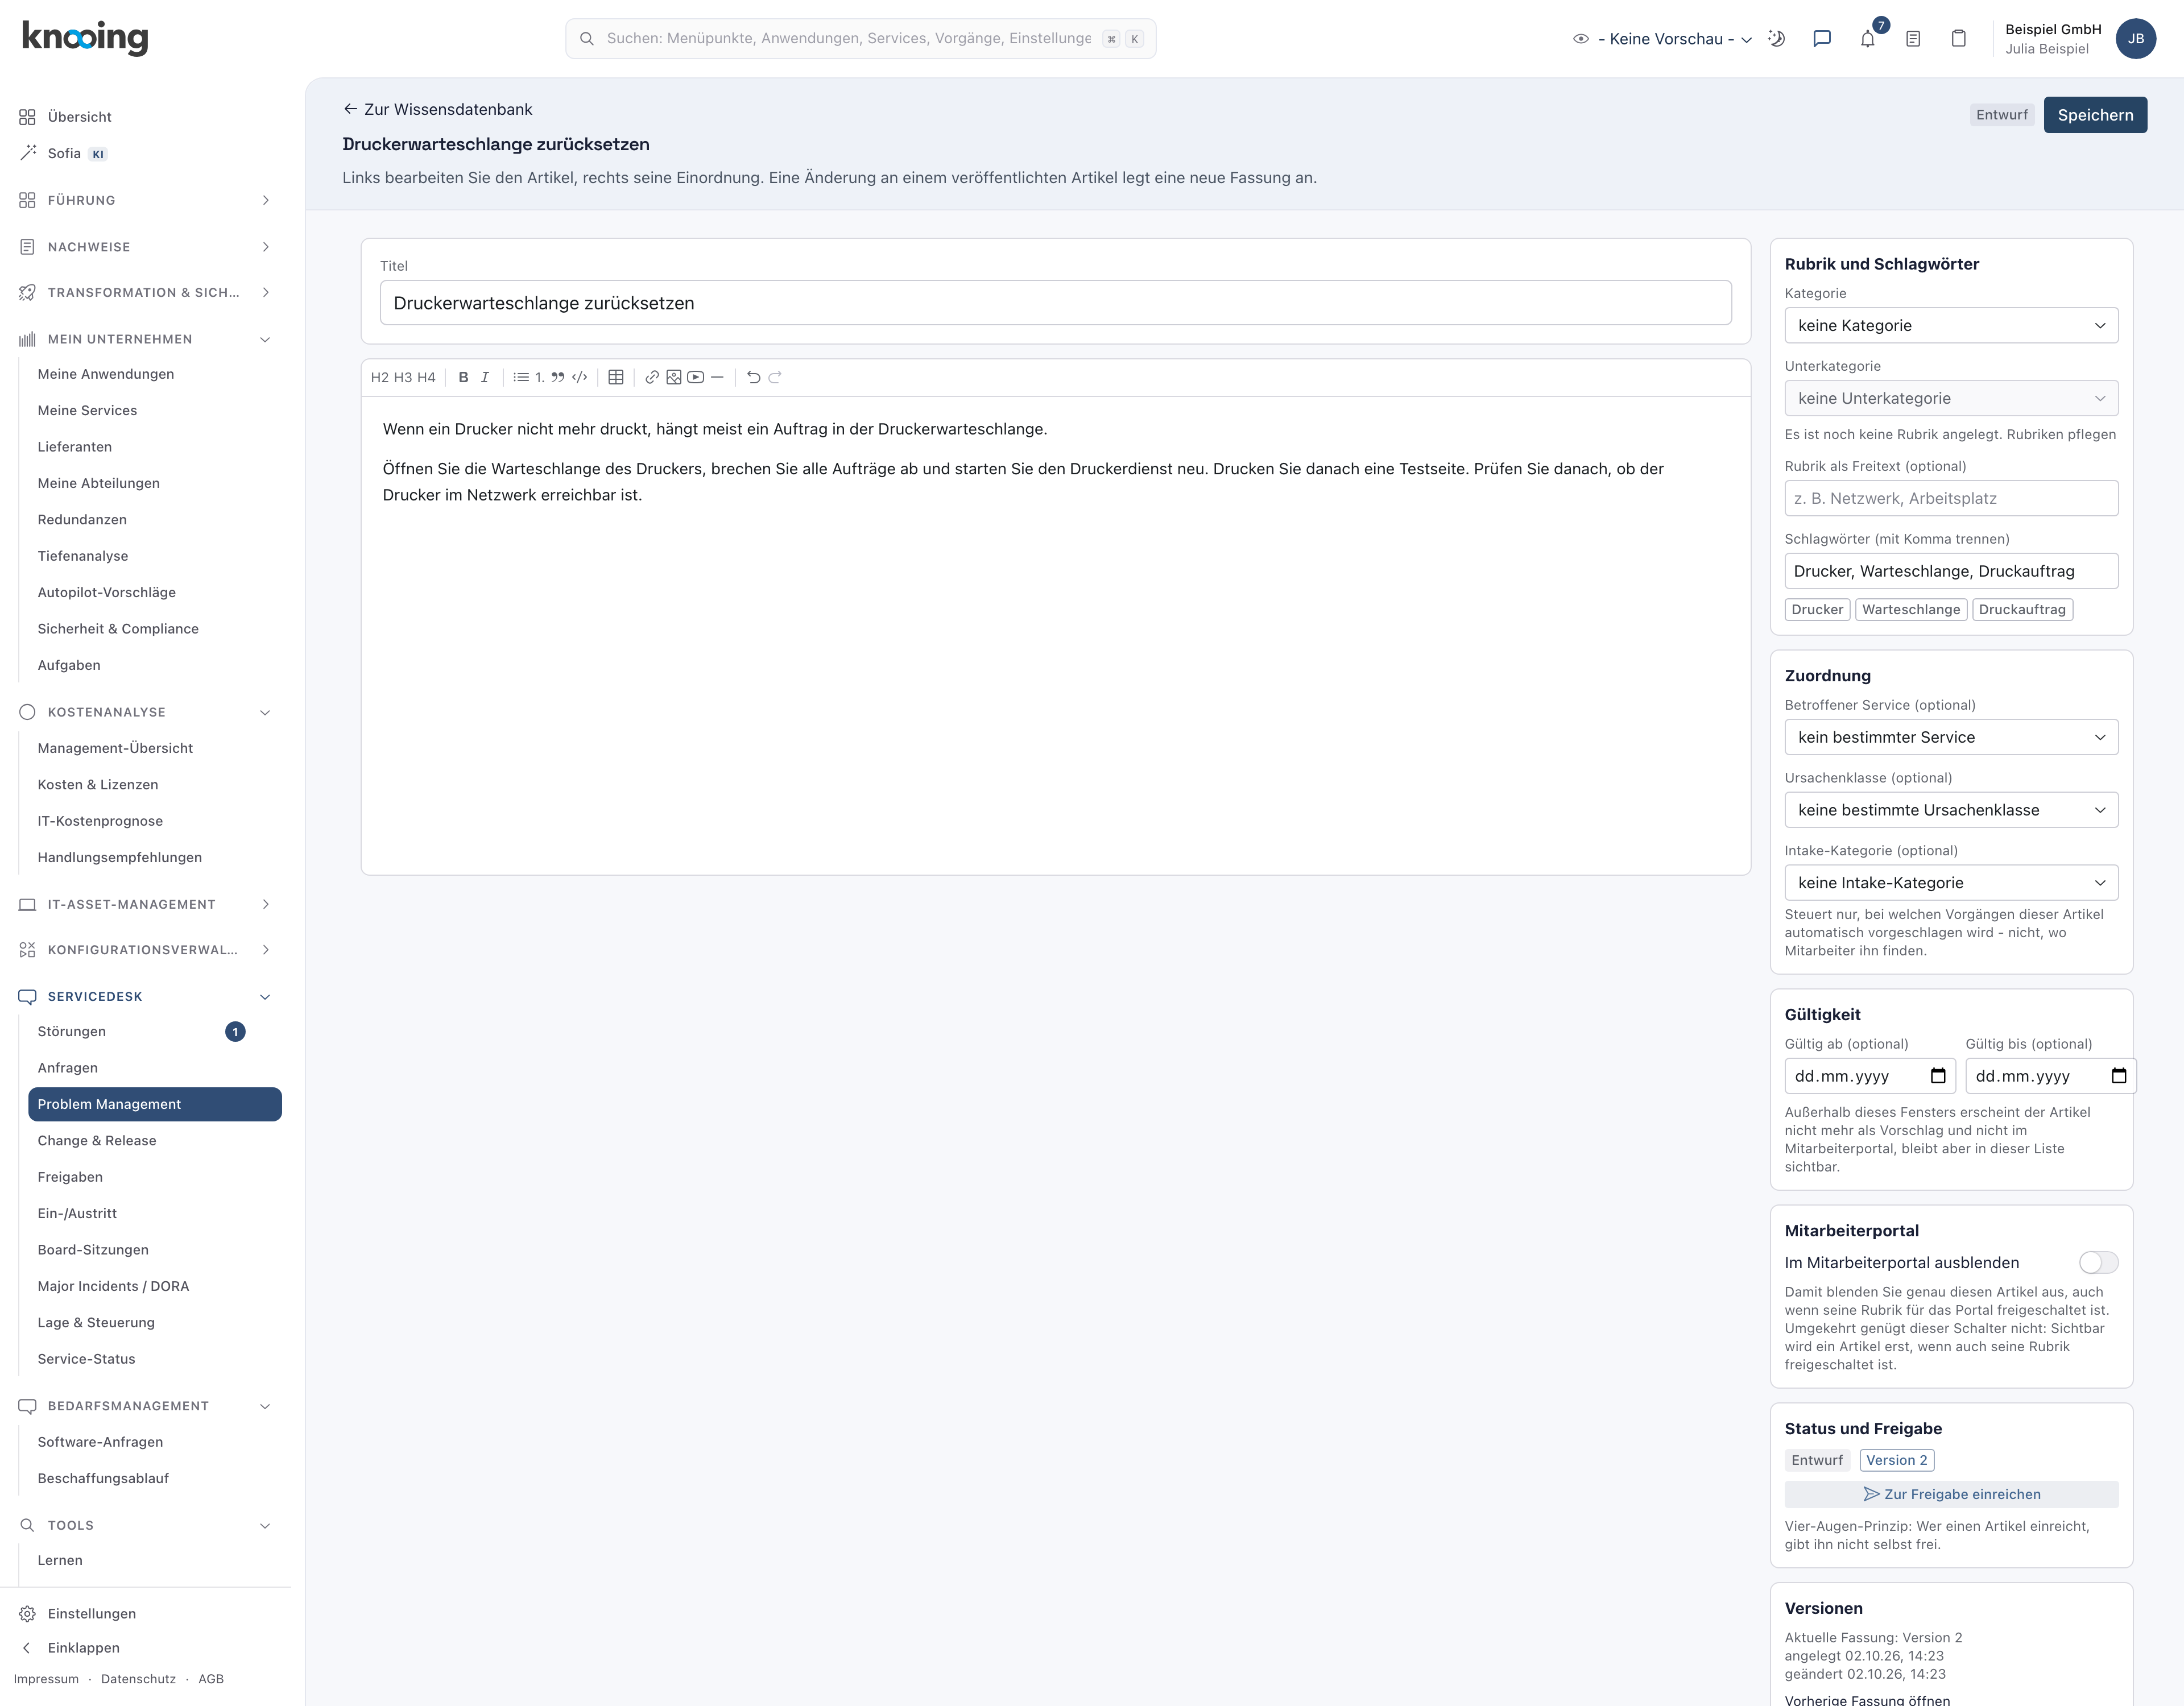Image resolution: width=2184 pixels, height=1706 pixels.
Task: Open Übersicht in the sidebar
Action: (x=79, y=117)
